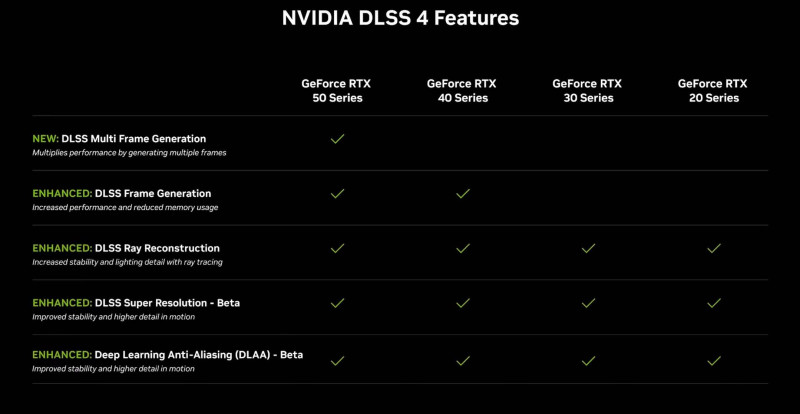800x414 pixels.
Task: Click the DLSS Ray Reconstruction row label
Action: (157, 248)
